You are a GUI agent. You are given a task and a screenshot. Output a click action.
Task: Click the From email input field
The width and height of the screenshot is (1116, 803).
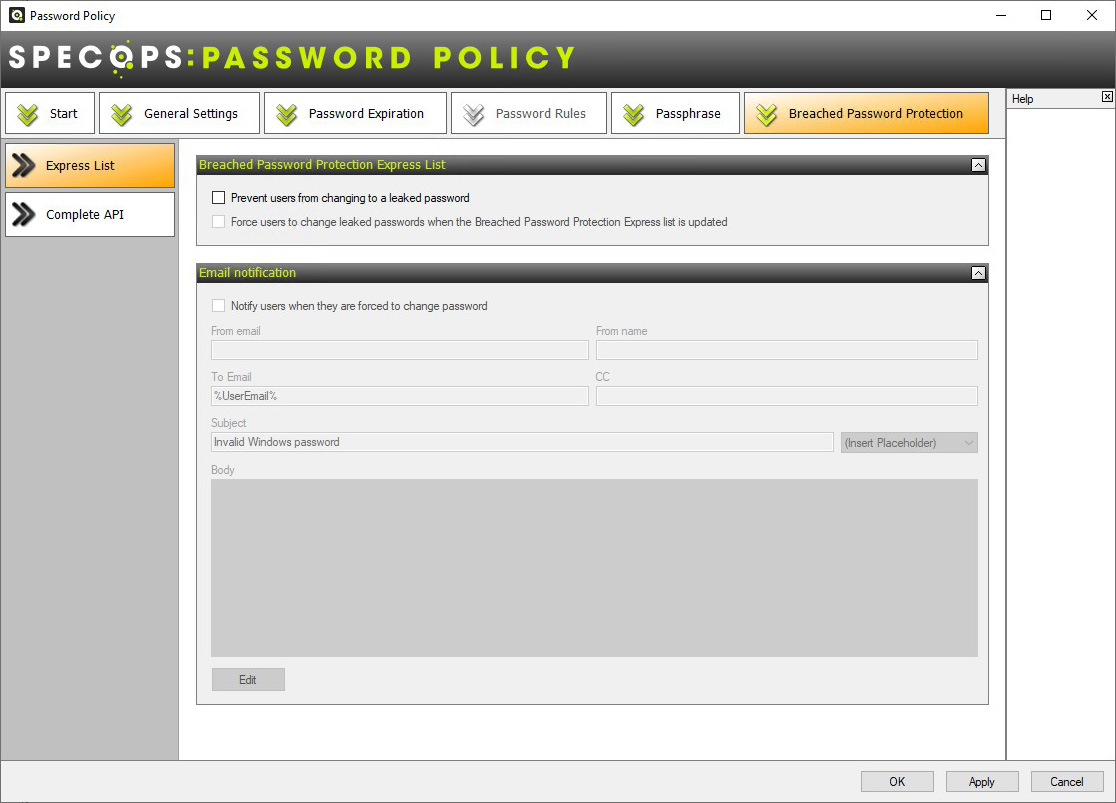[x=399, y=350]
